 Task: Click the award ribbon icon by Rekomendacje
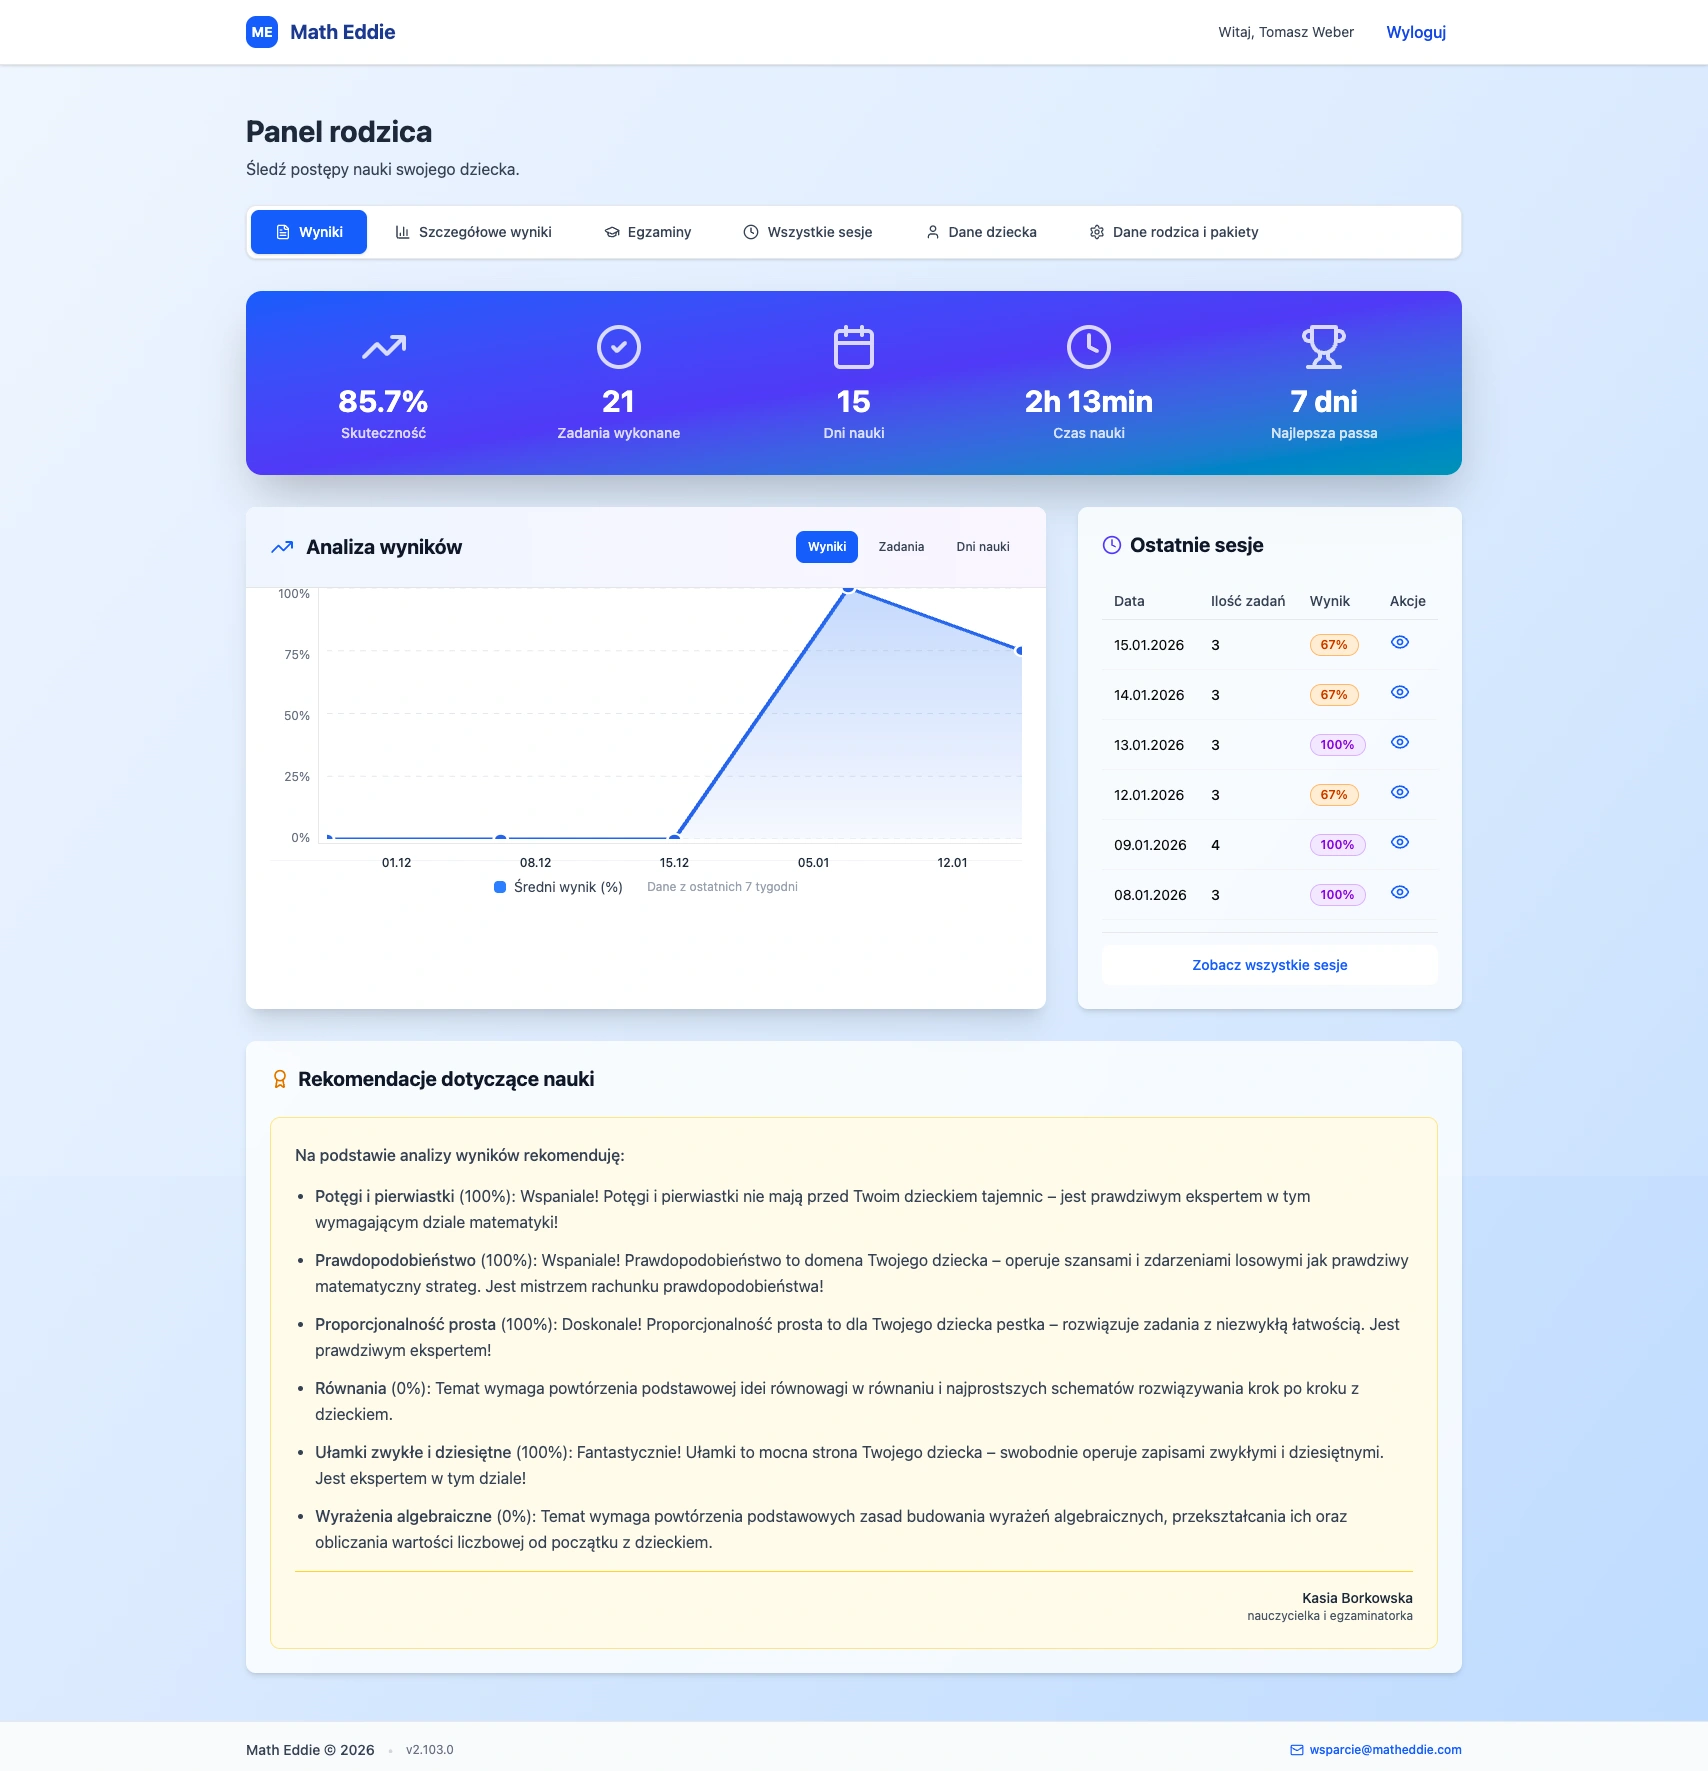coord(280,1079)
